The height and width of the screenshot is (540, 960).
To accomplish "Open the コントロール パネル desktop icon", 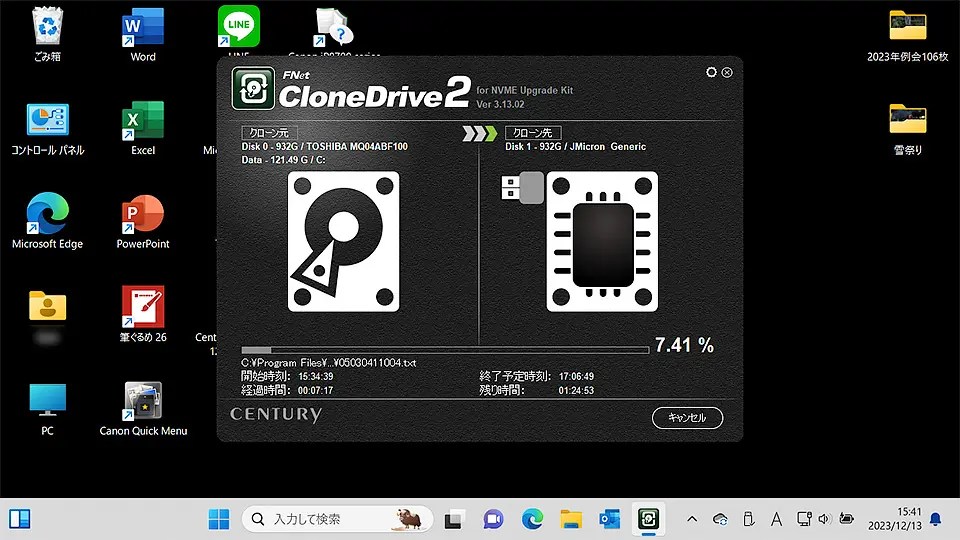I will 47,128.
